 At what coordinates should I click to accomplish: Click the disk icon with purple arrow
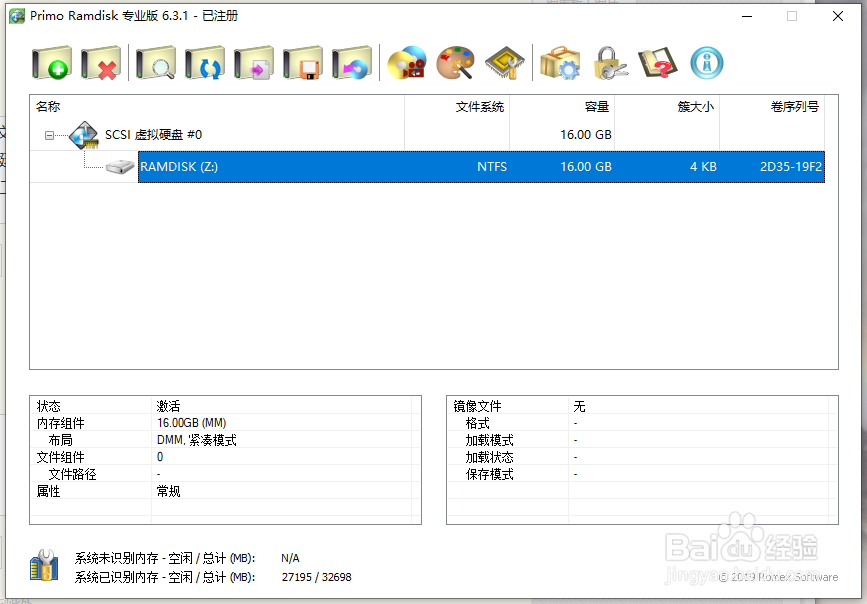click(254, 63)
